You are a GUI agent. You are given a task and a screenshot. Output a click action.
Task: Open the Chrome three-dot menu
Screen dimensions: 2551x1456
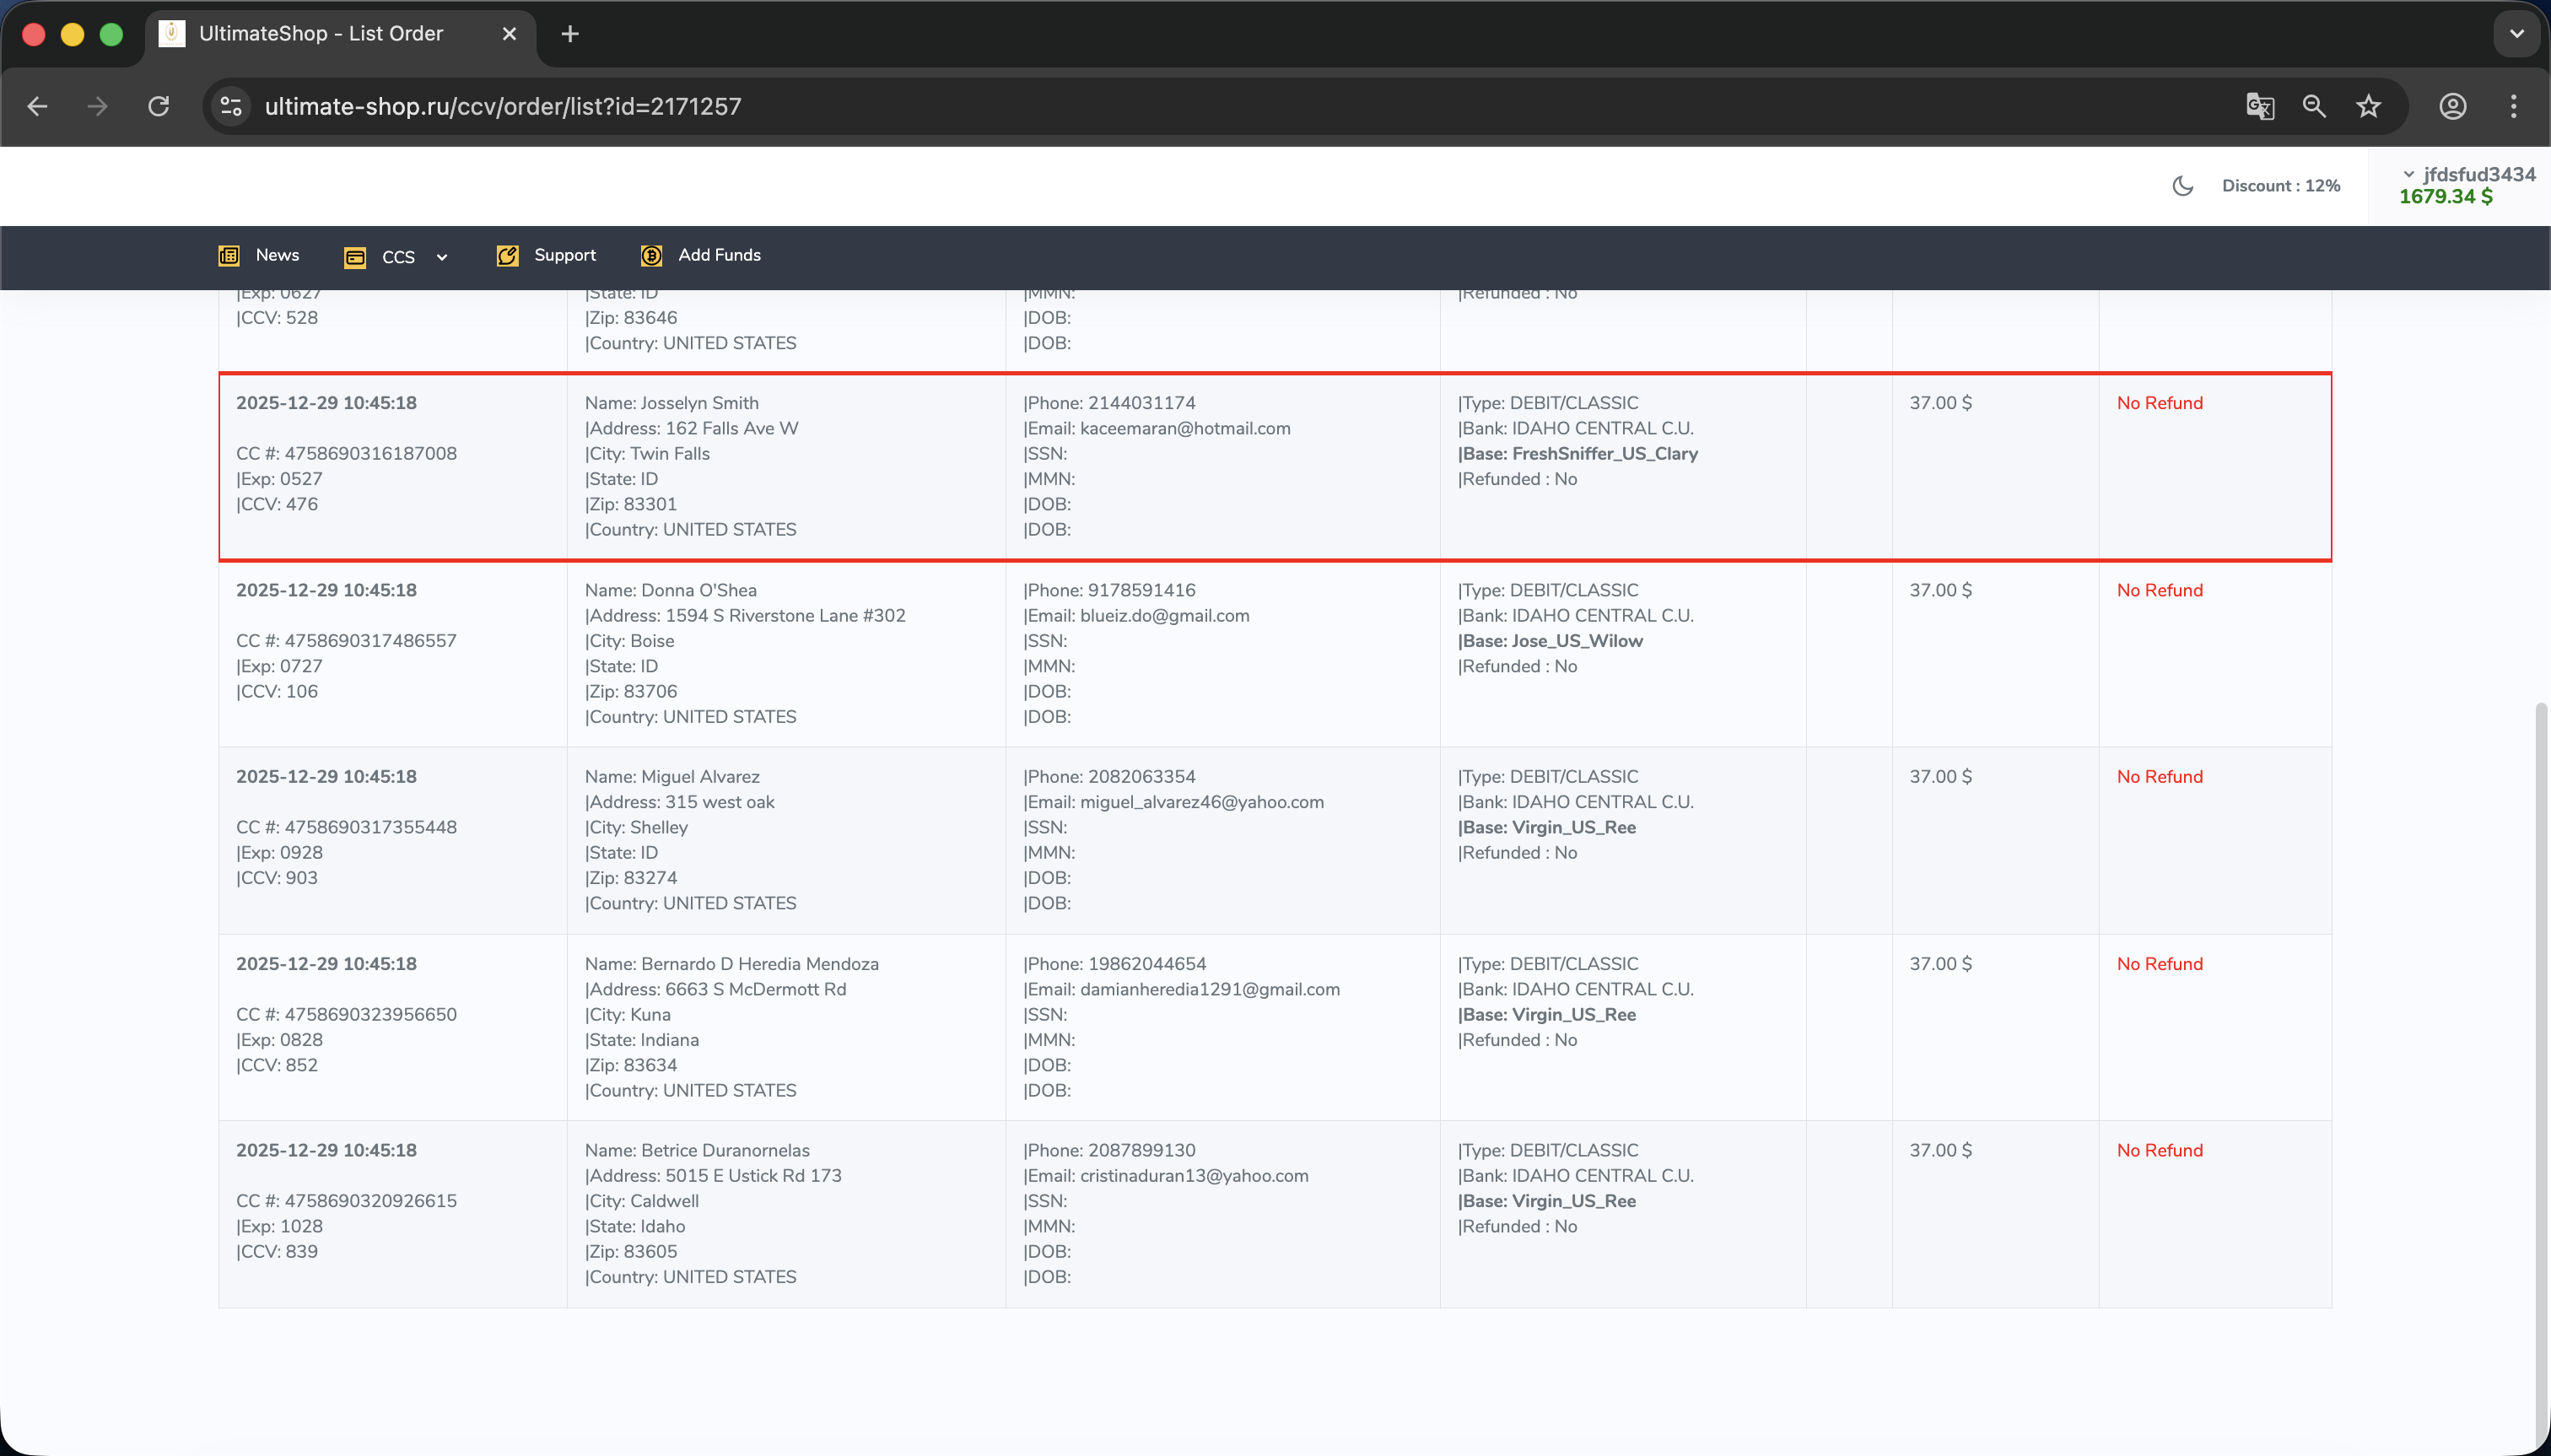pos(2513,106)
